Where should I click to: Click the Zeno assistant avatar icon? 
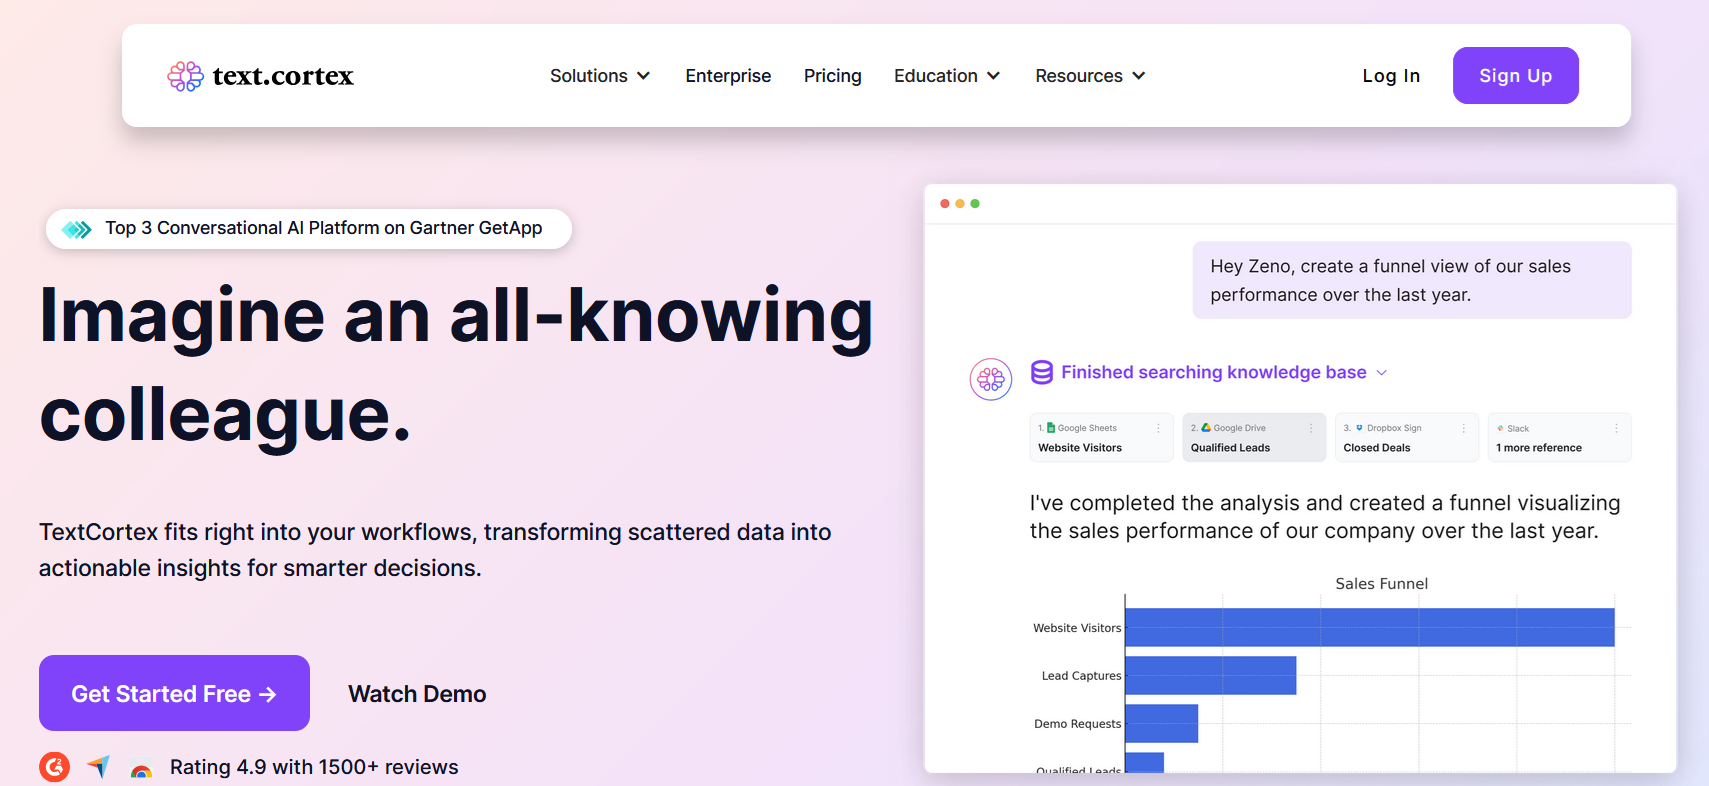(x=990, y=379)
